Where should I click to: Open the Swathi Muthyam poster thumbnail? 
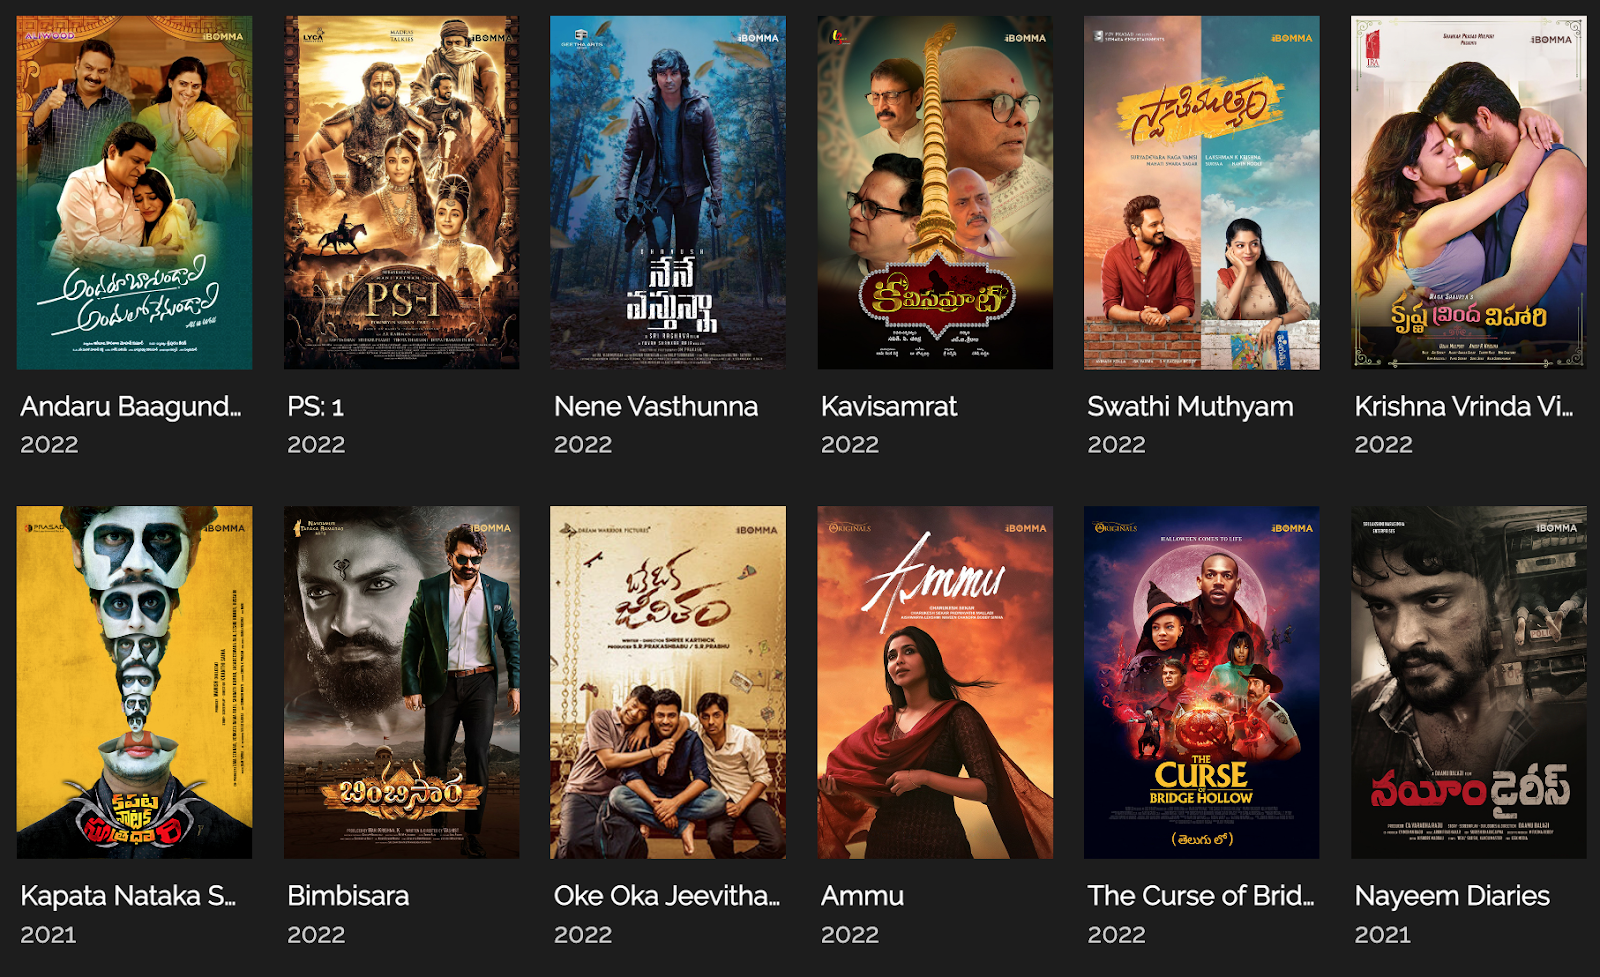[1201, 192]
